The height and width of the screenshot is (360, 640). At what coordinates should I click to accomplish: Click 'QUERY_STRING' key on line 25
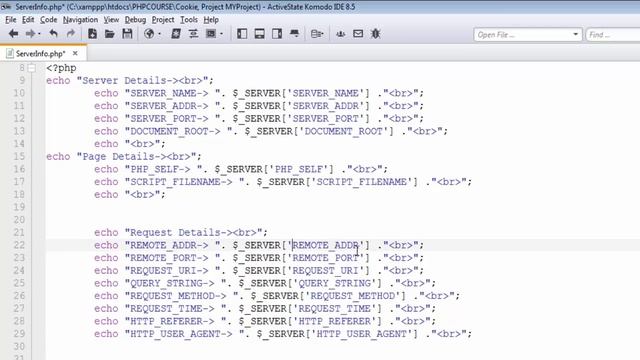click(335, 283)
